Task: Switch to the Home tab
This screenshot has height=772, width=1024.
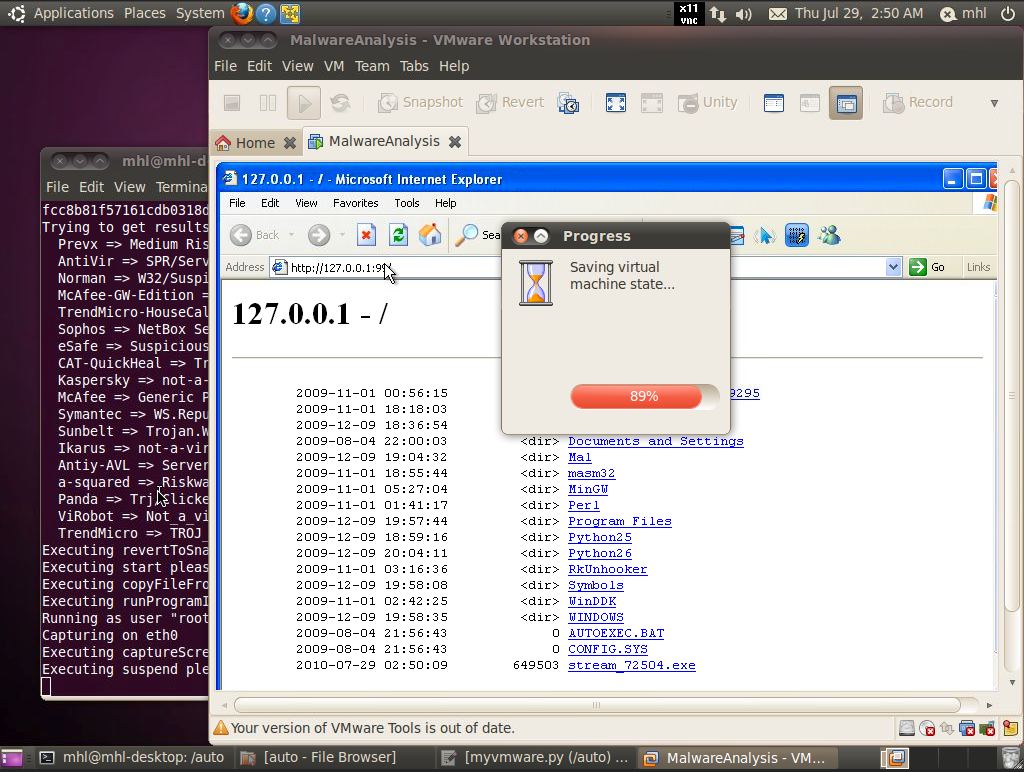Action: 245,142
